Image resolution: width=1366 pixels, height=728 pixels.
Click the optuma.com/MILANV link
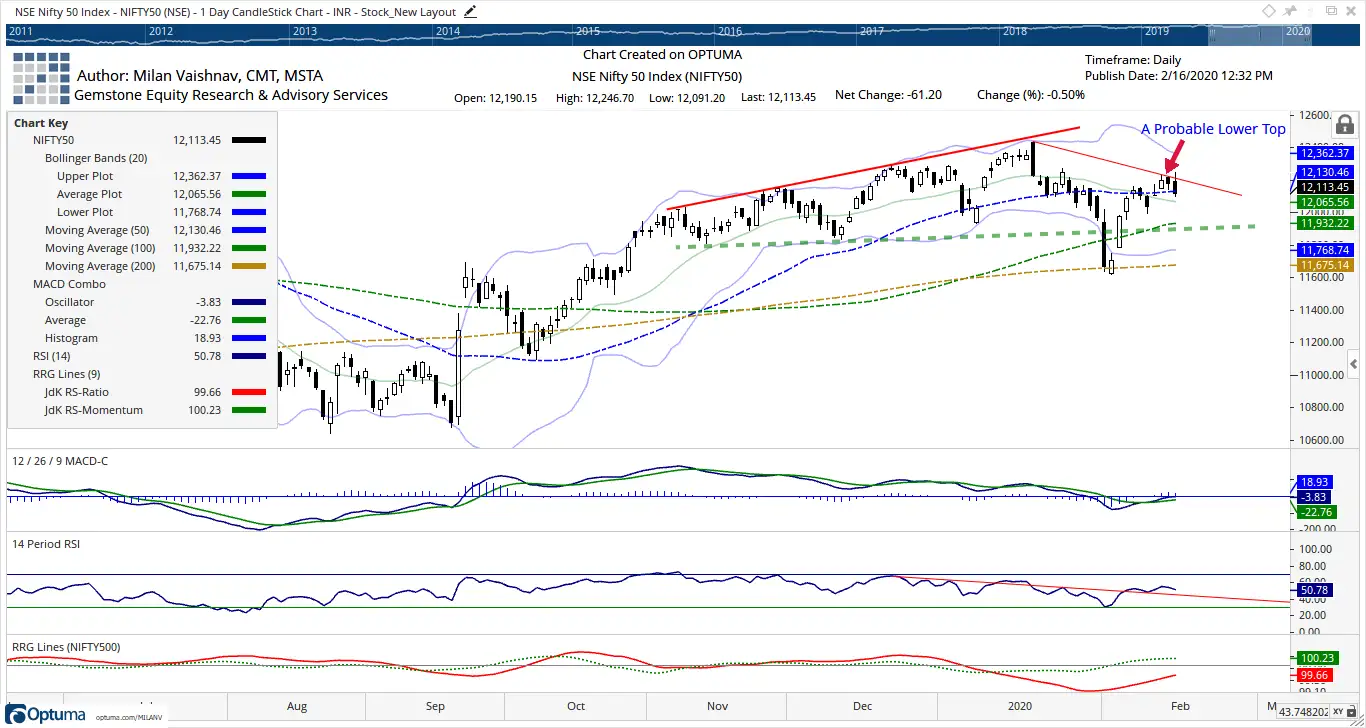click(130, 717)
